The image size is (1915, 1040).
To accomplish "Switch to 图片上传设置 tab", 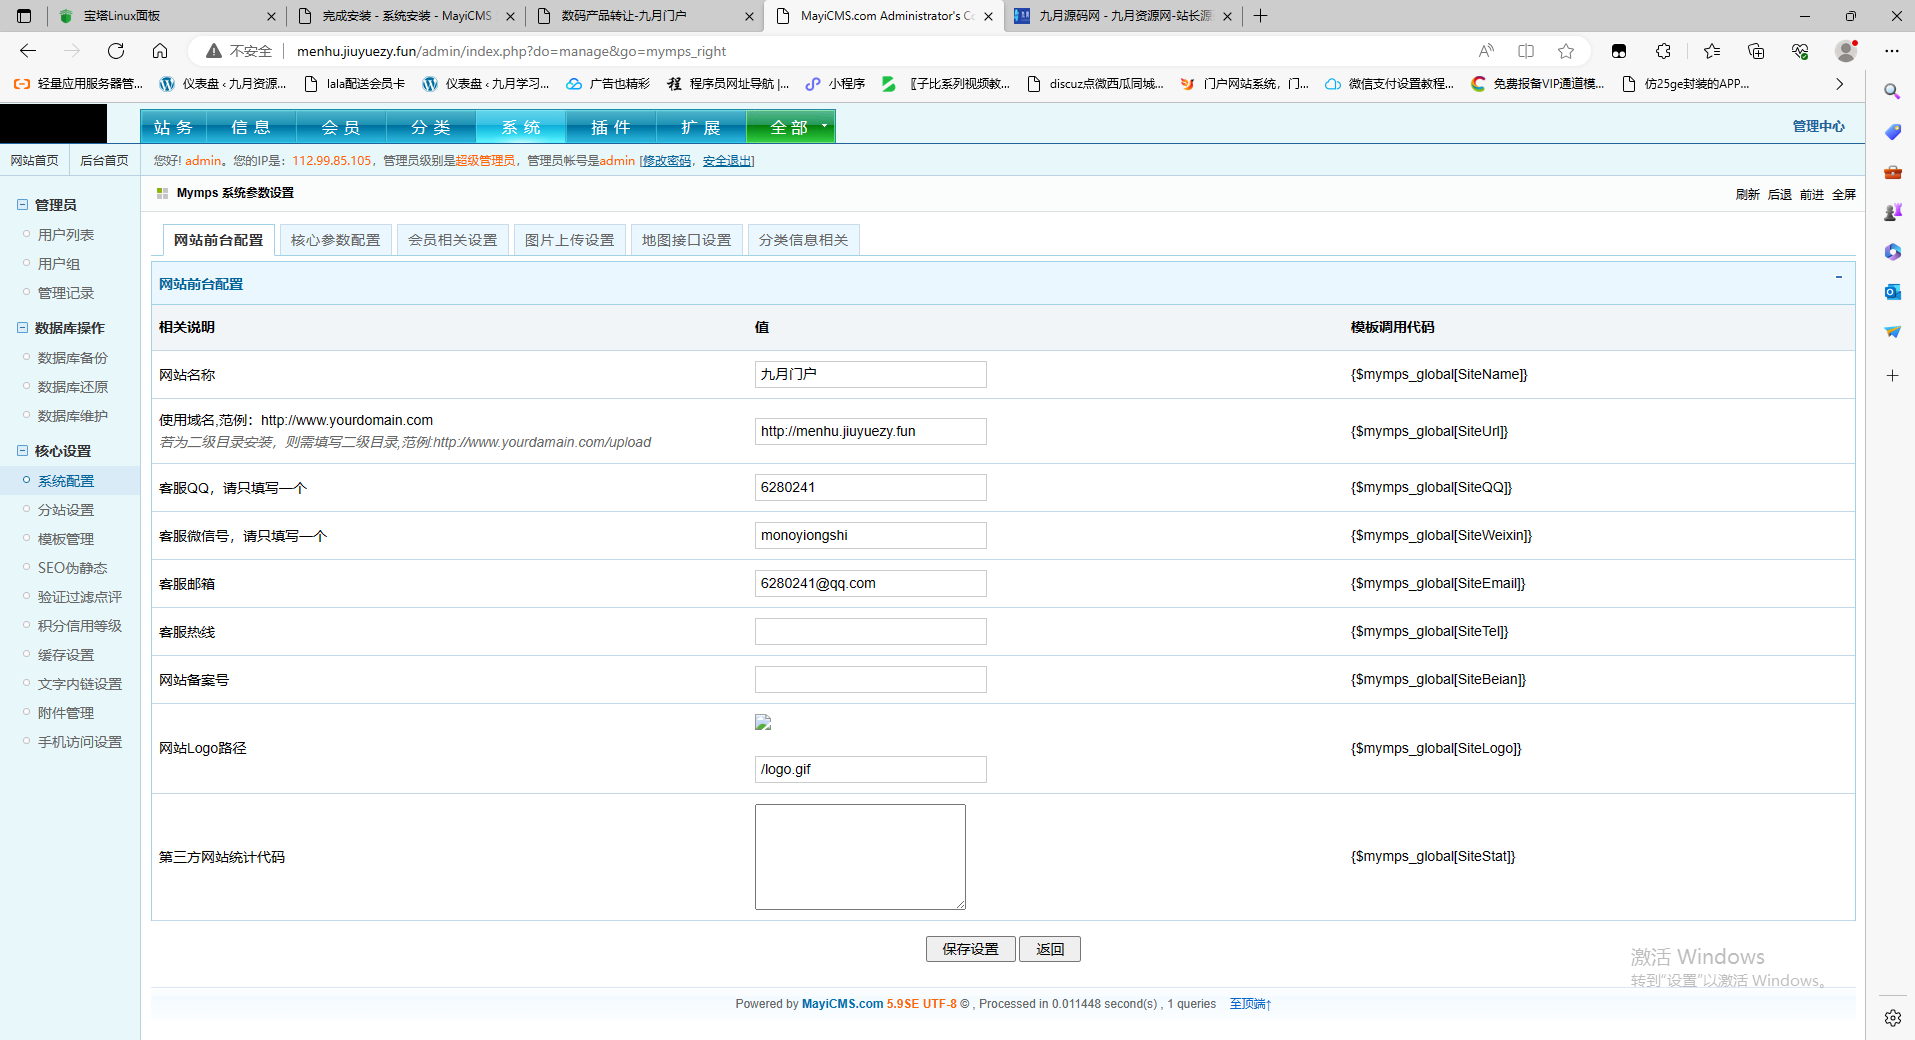I will pos(570,240).
